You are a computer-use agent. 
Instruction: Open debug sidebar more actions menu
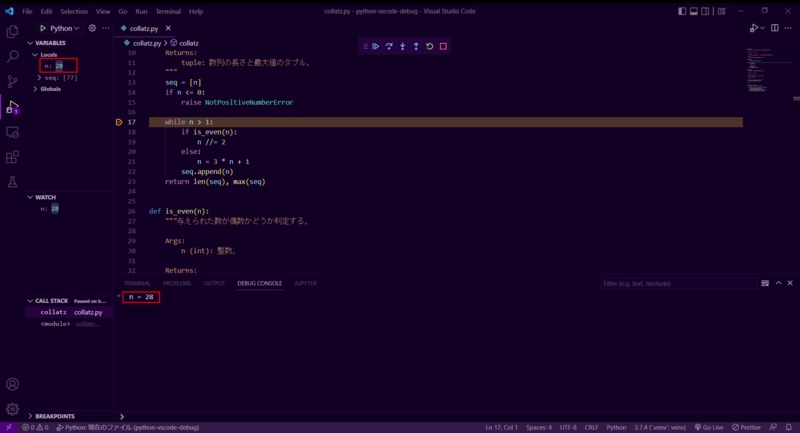pos(106,29)
